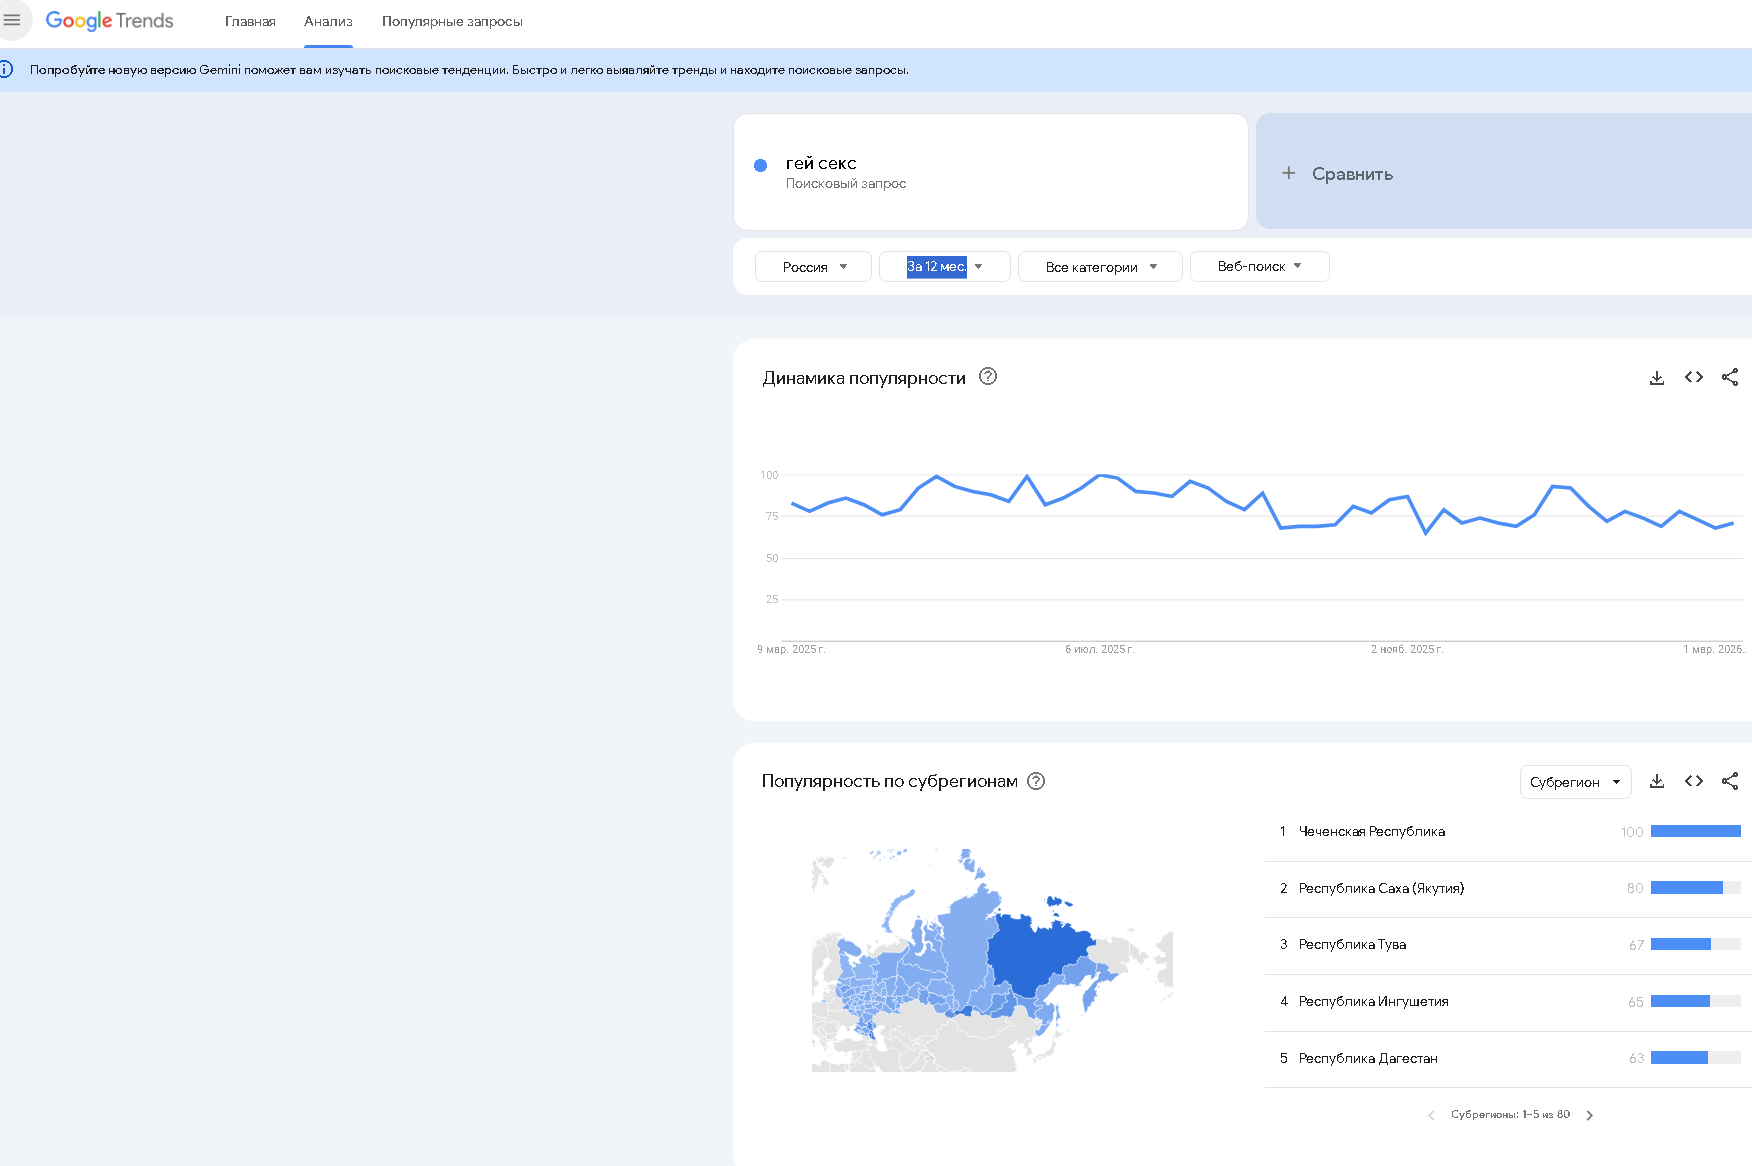Open embed code for Динамика популярности chart
Image resolution: width=1752 pixels, height=1166 pixels.
1694,377
